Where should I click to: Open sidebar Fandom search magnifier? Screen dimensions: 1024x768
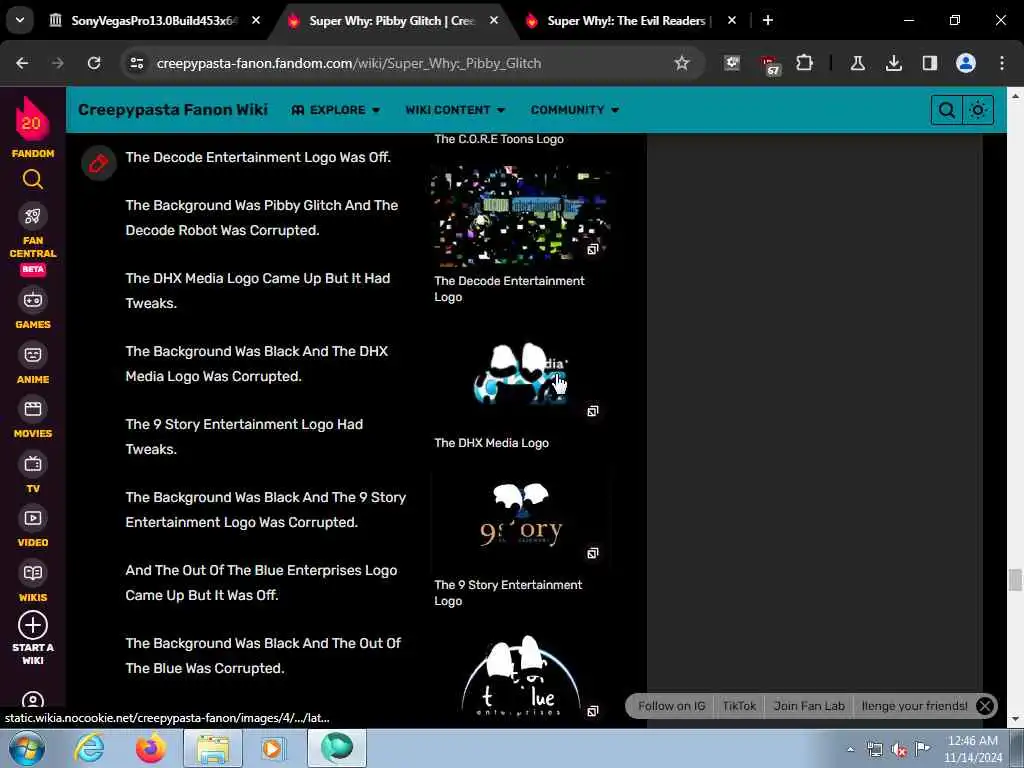coord(33,179)
